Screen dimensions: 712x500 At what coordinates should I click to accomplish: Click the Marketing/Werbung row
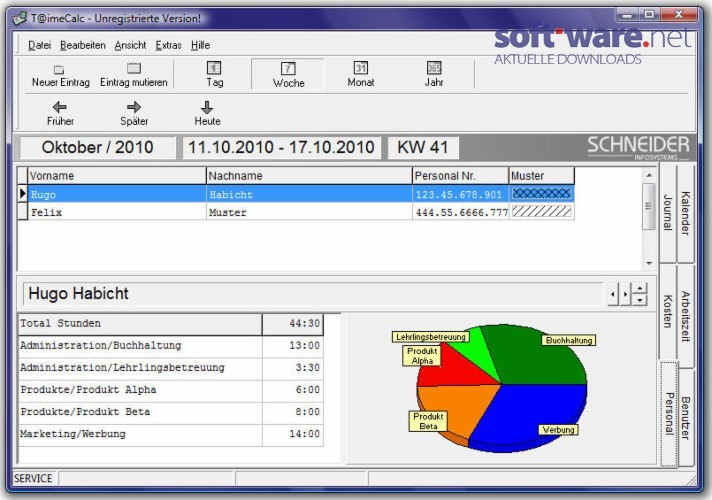coord(171,435)
